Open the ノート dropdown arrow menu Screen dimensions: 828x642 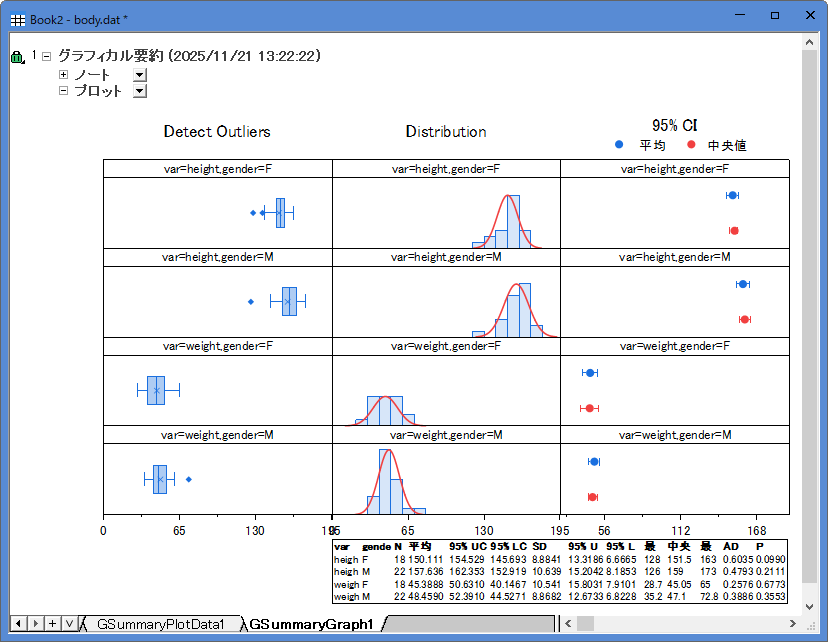[x=140, y=75]
